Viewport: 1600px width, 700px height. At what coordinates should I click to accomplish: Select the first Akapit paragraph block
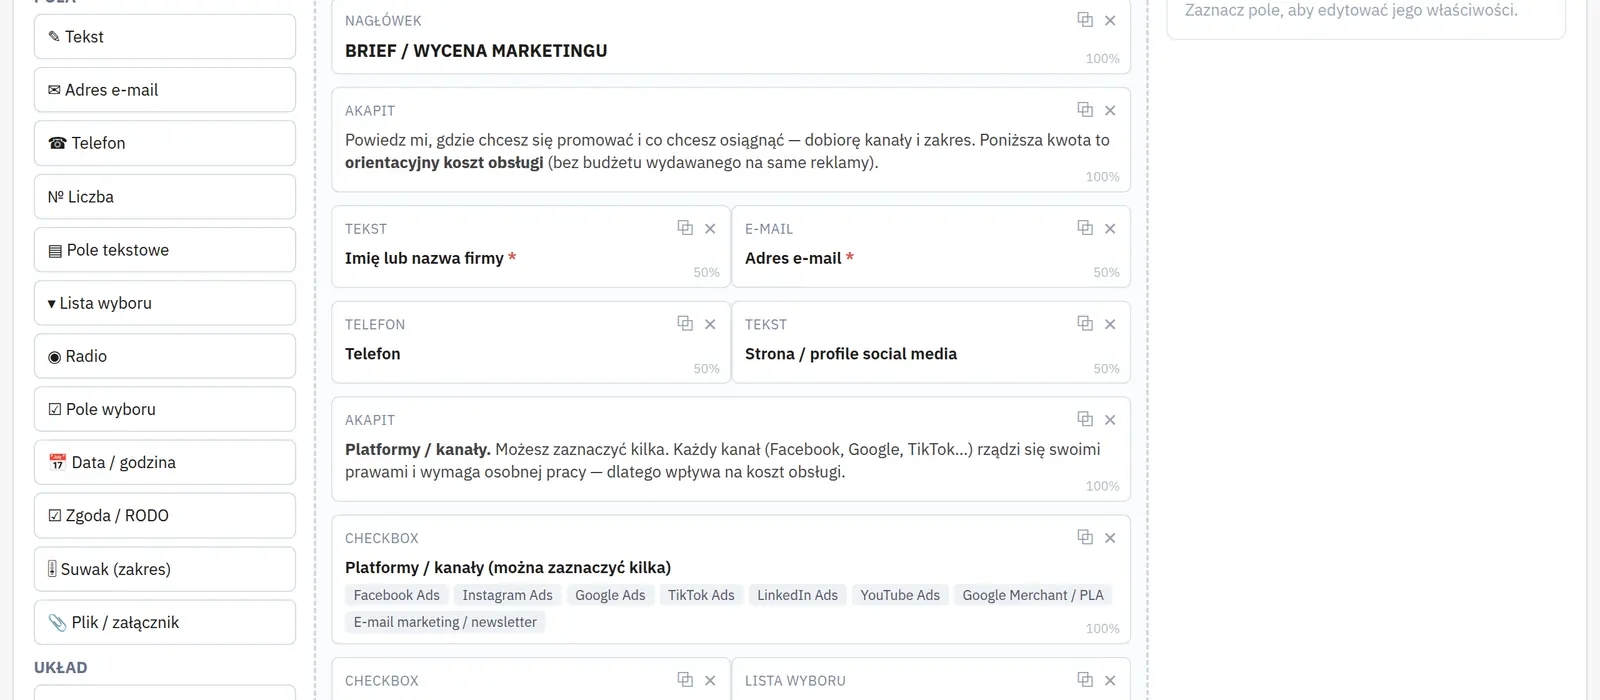click(x=731, y=140)
